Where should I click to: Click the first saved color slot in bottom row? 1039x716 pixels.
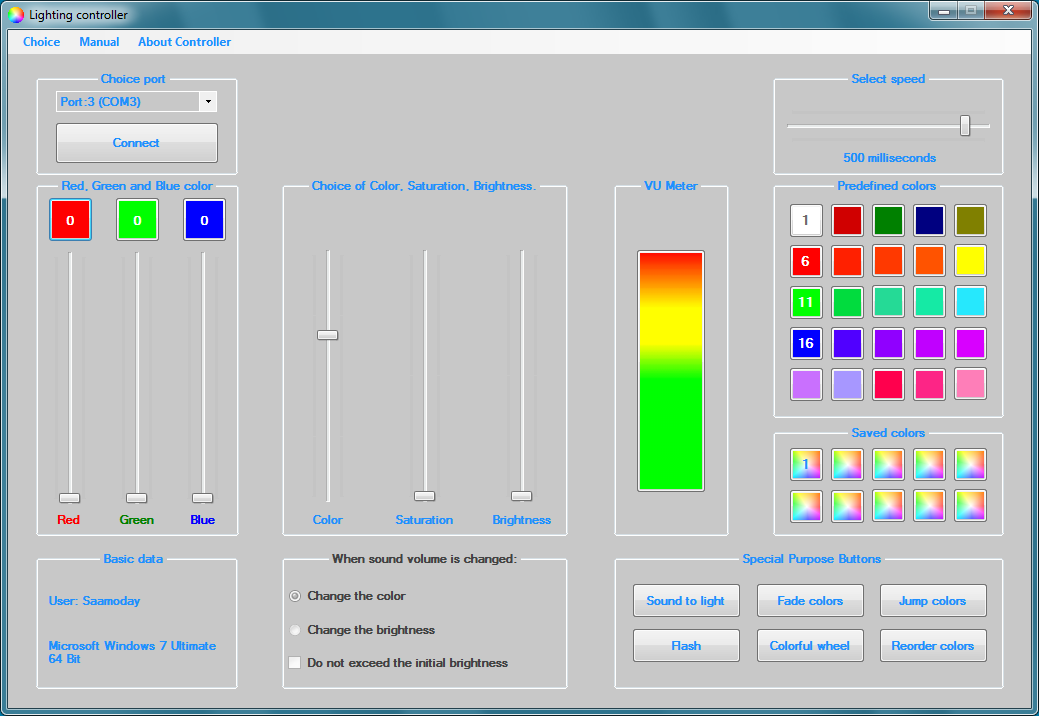pos(806,506)
